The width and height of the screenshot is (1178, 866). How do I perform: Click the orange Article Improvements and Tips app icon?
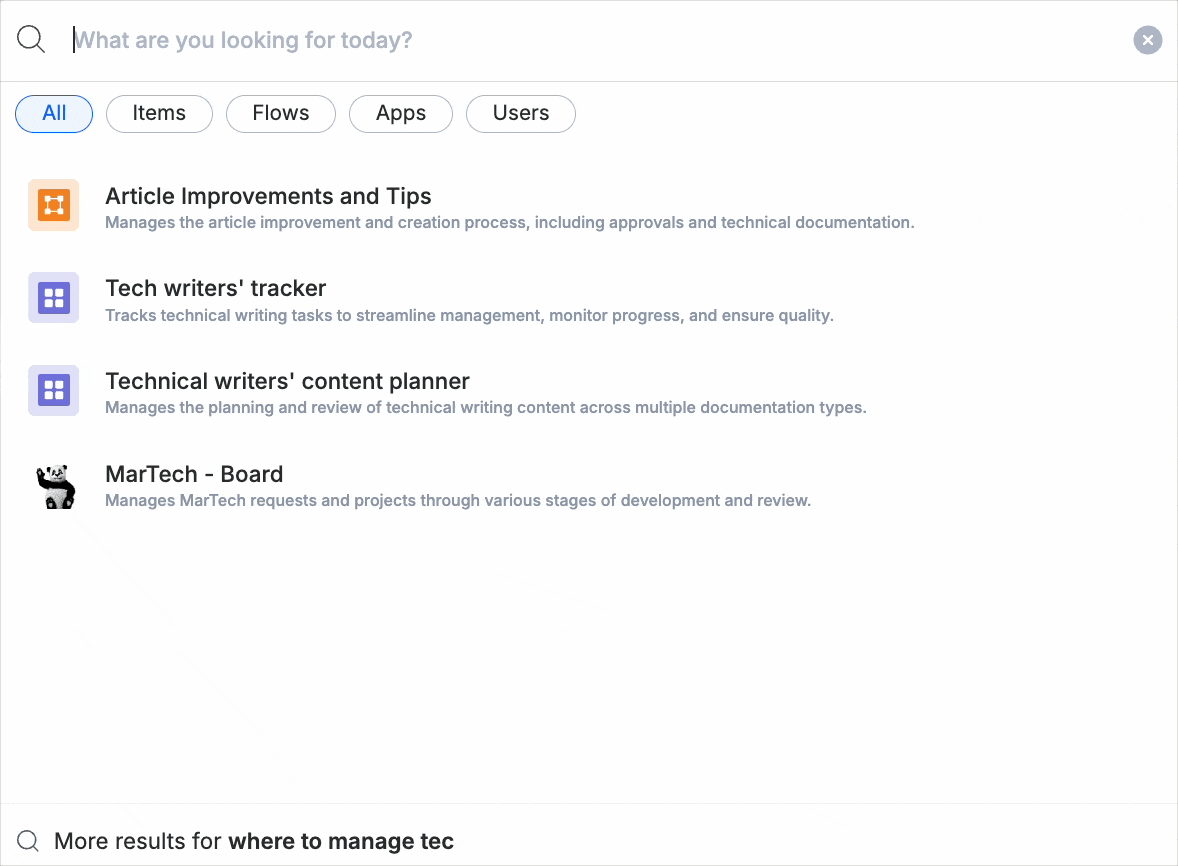pos(53,204)
